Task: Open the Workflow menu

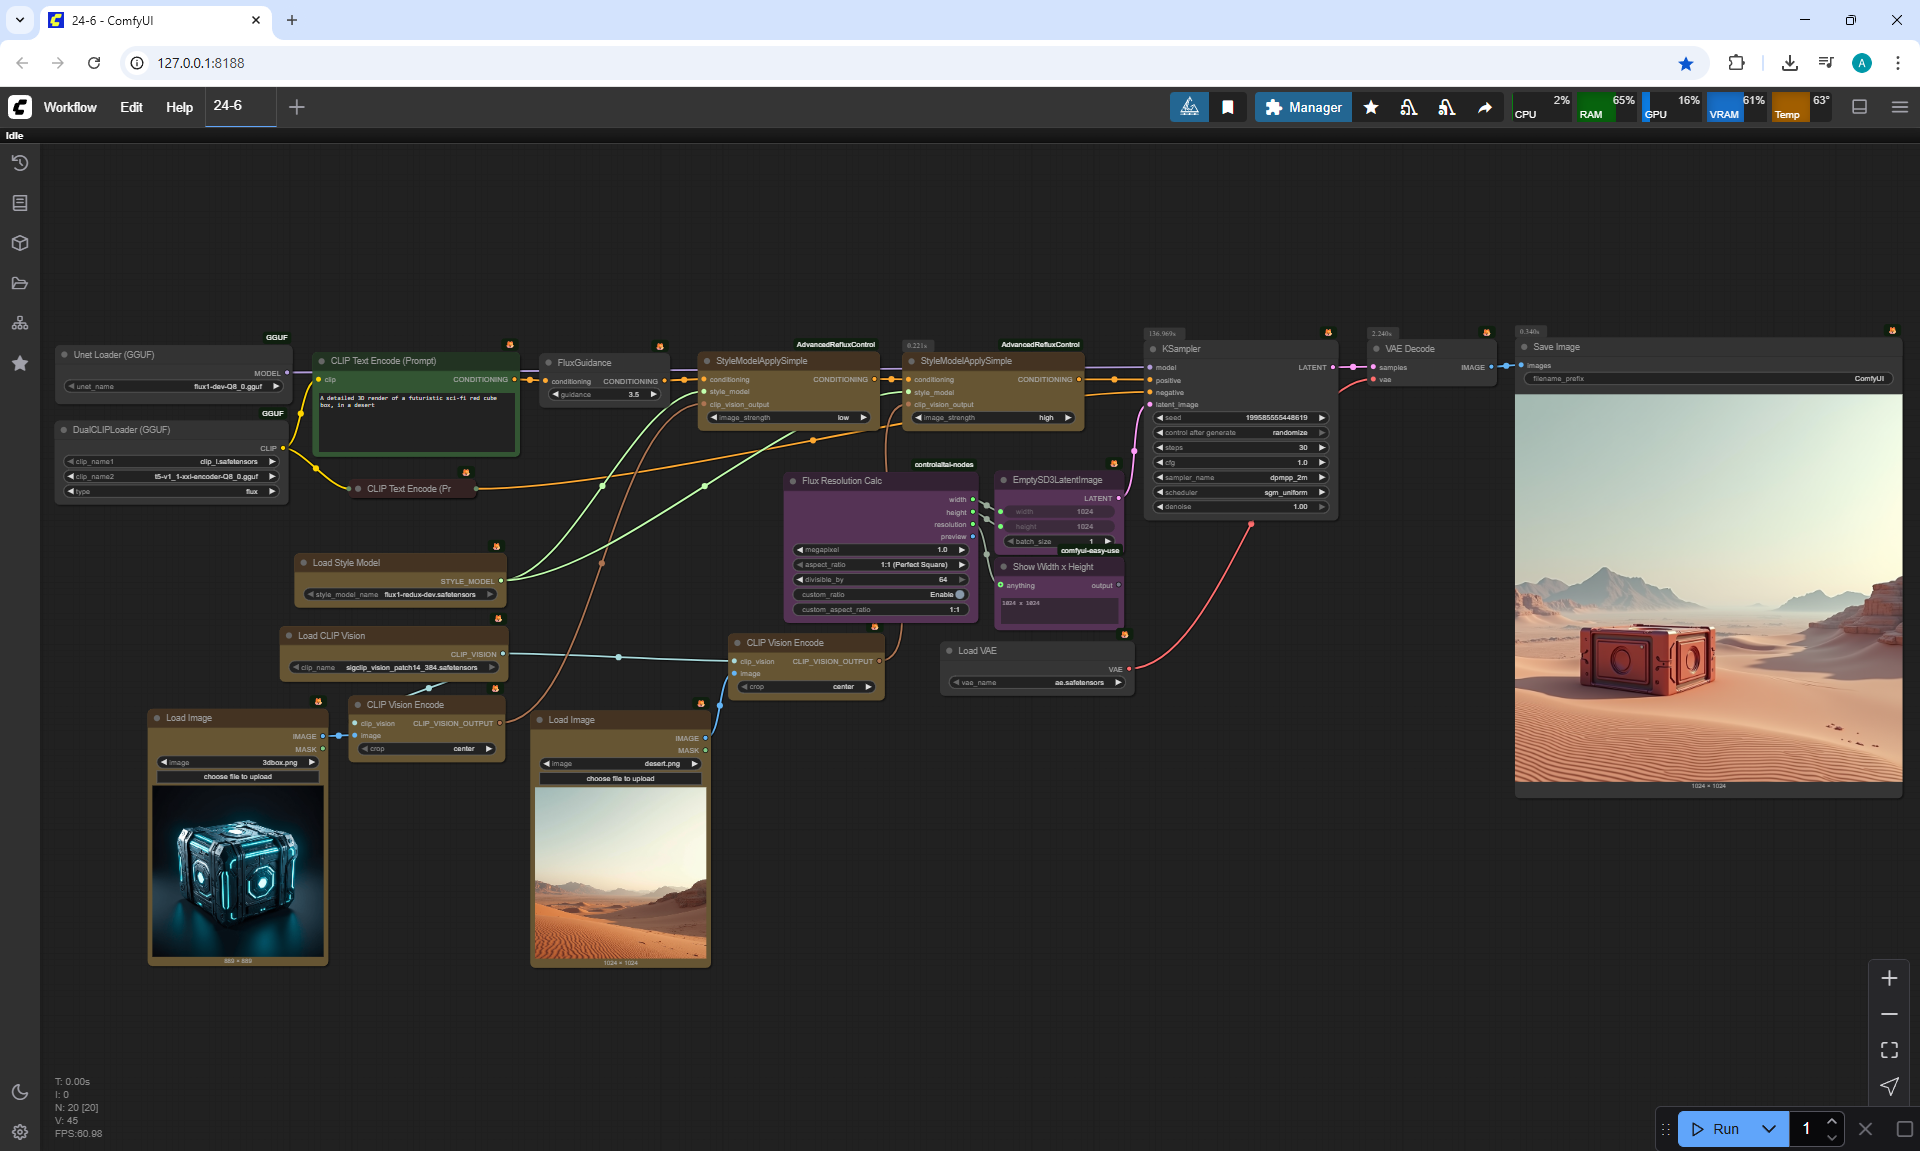Action: 70,107
